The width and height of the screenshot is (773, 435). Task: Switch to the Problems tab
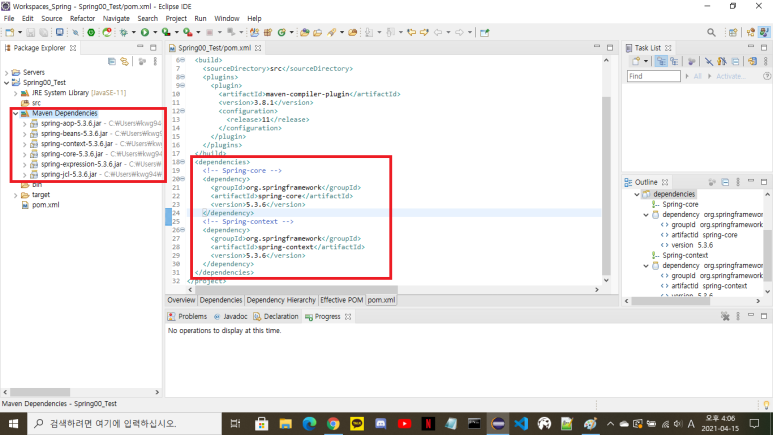point(187,316)
